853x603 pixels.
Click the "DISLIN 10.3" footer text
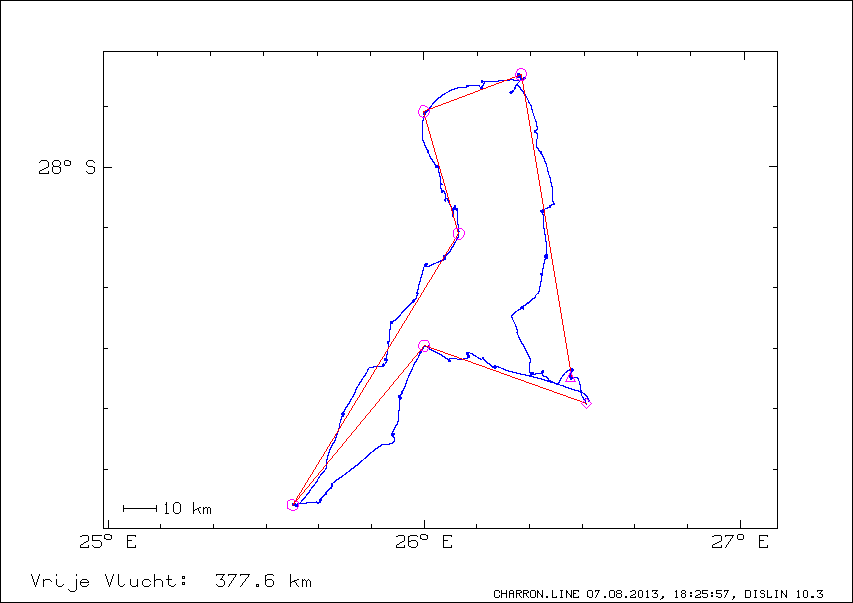pyautogui.click(x=784, y=594)
